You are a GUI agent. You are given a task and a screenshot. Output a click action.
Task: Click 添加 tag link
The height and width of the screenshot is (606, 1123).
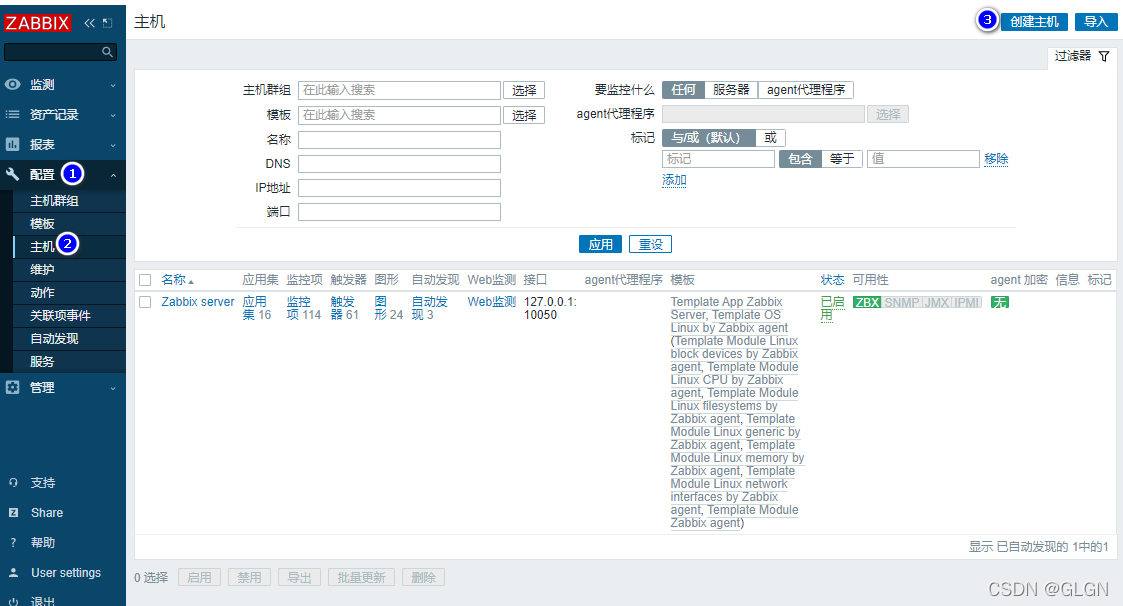(x=674, y=181)
